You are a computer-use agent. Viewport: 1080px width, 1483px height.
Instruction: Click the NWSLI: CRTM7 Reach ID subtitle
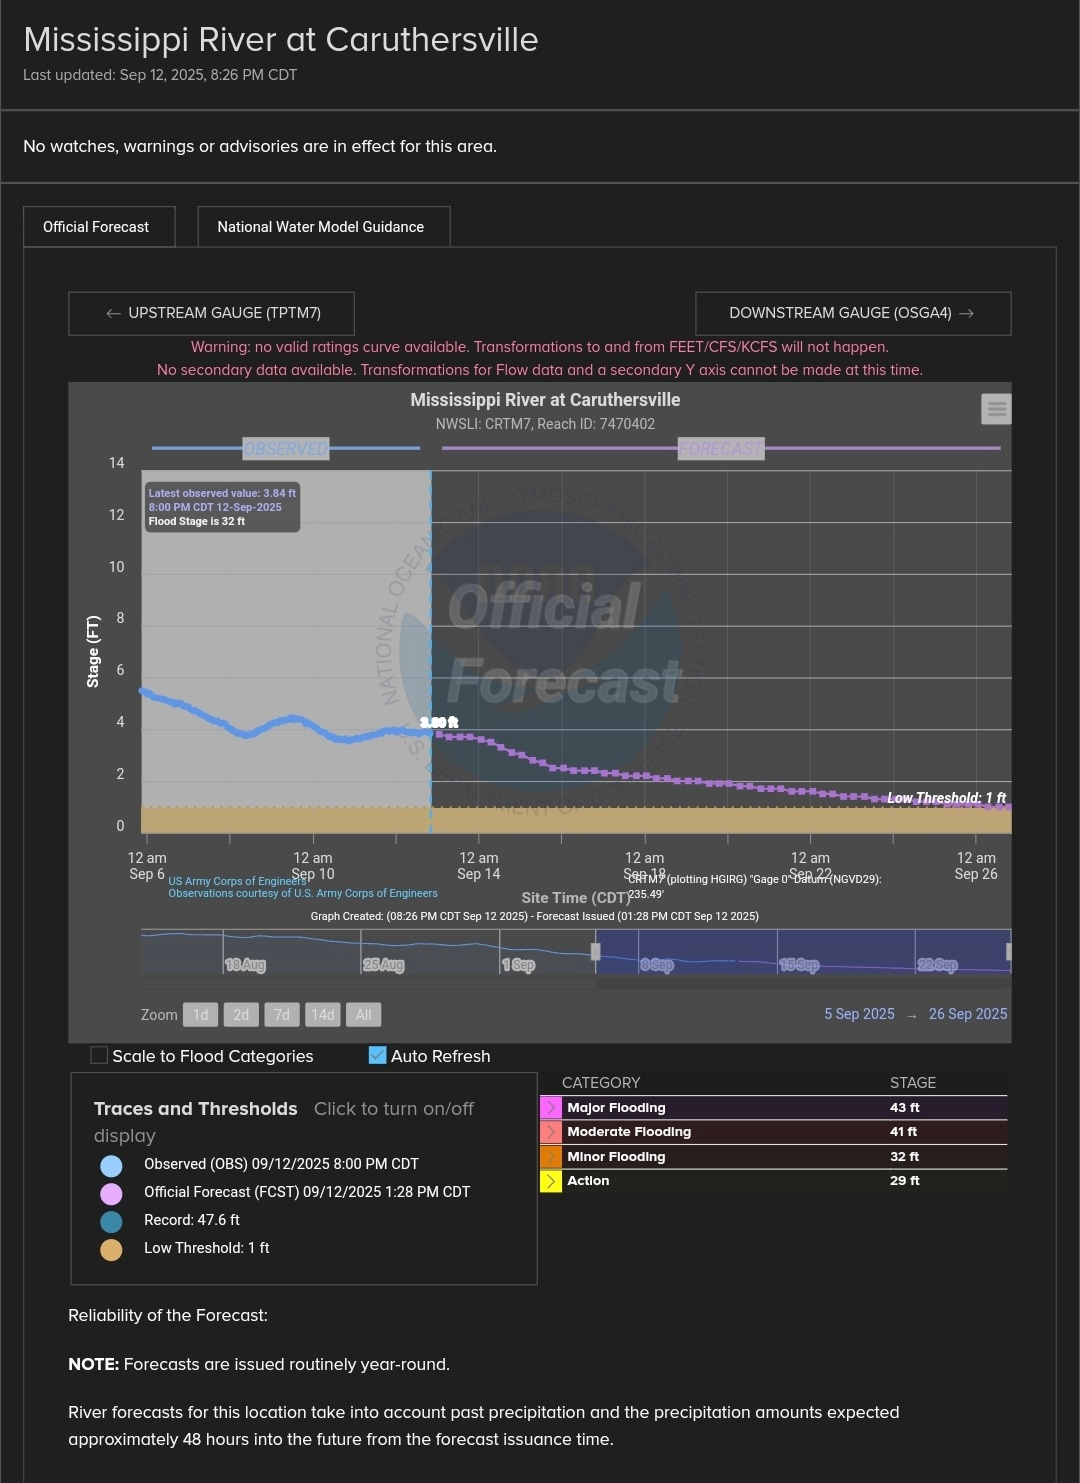click(545, 424)
